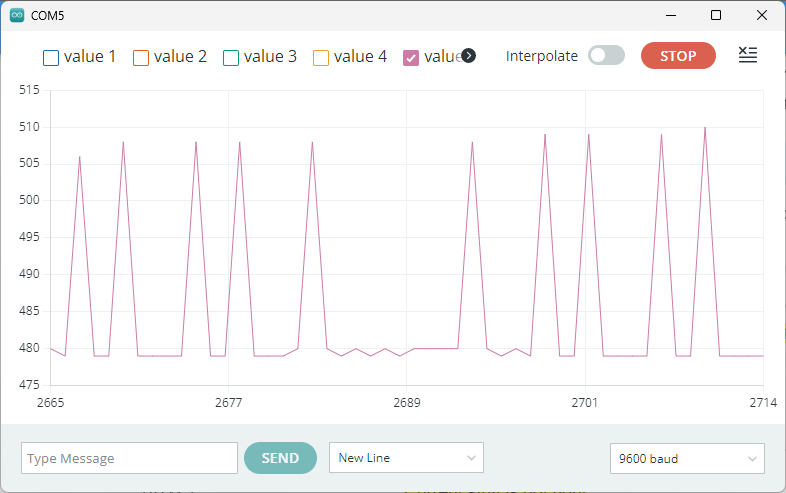This screenshot has width=786, height=493.
Task: Click the value 1 legend label
Action: (x=90, y=56)
